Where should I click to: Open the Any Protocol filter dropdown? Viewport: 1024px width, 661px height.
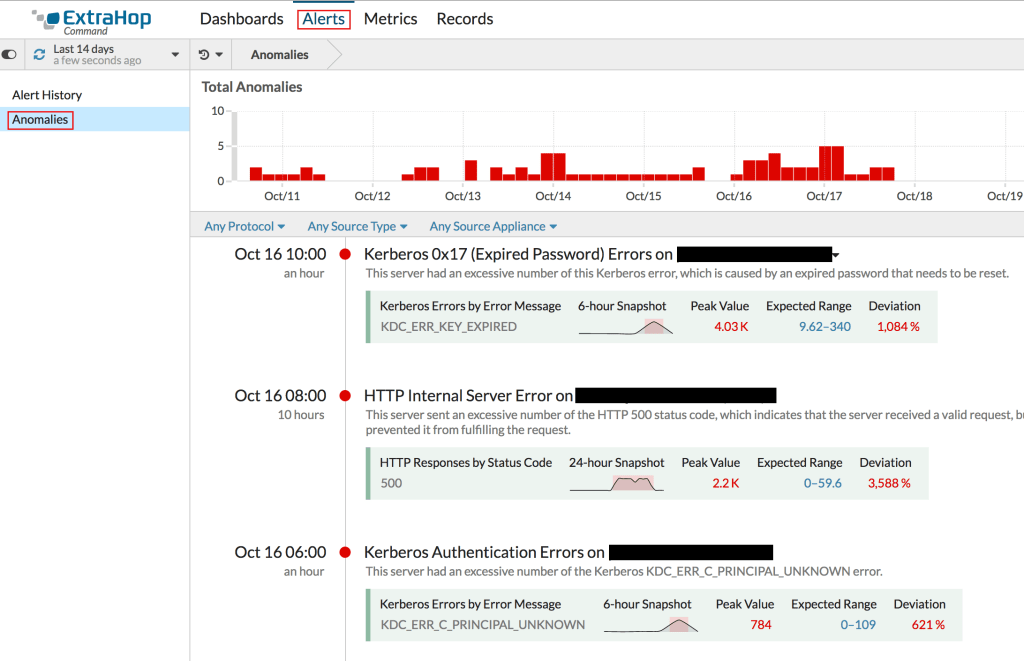click(x=244, y=226)
